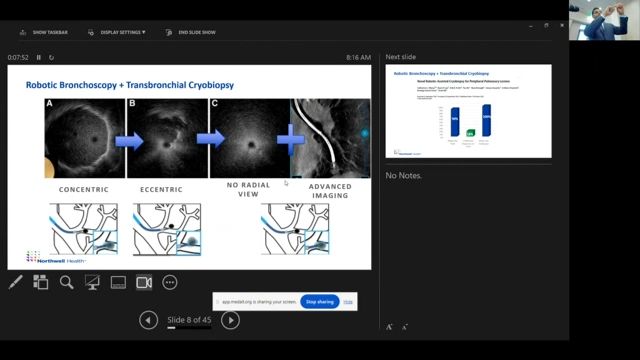640x360 pixels.
Task: Hide the screen sharing notification bar
Action: [348, 302]
